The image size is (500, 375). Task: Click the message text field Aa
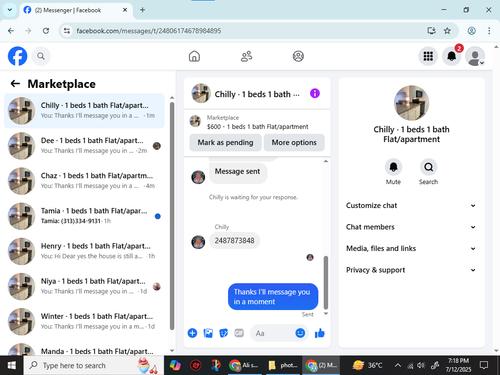pos(272,333)
